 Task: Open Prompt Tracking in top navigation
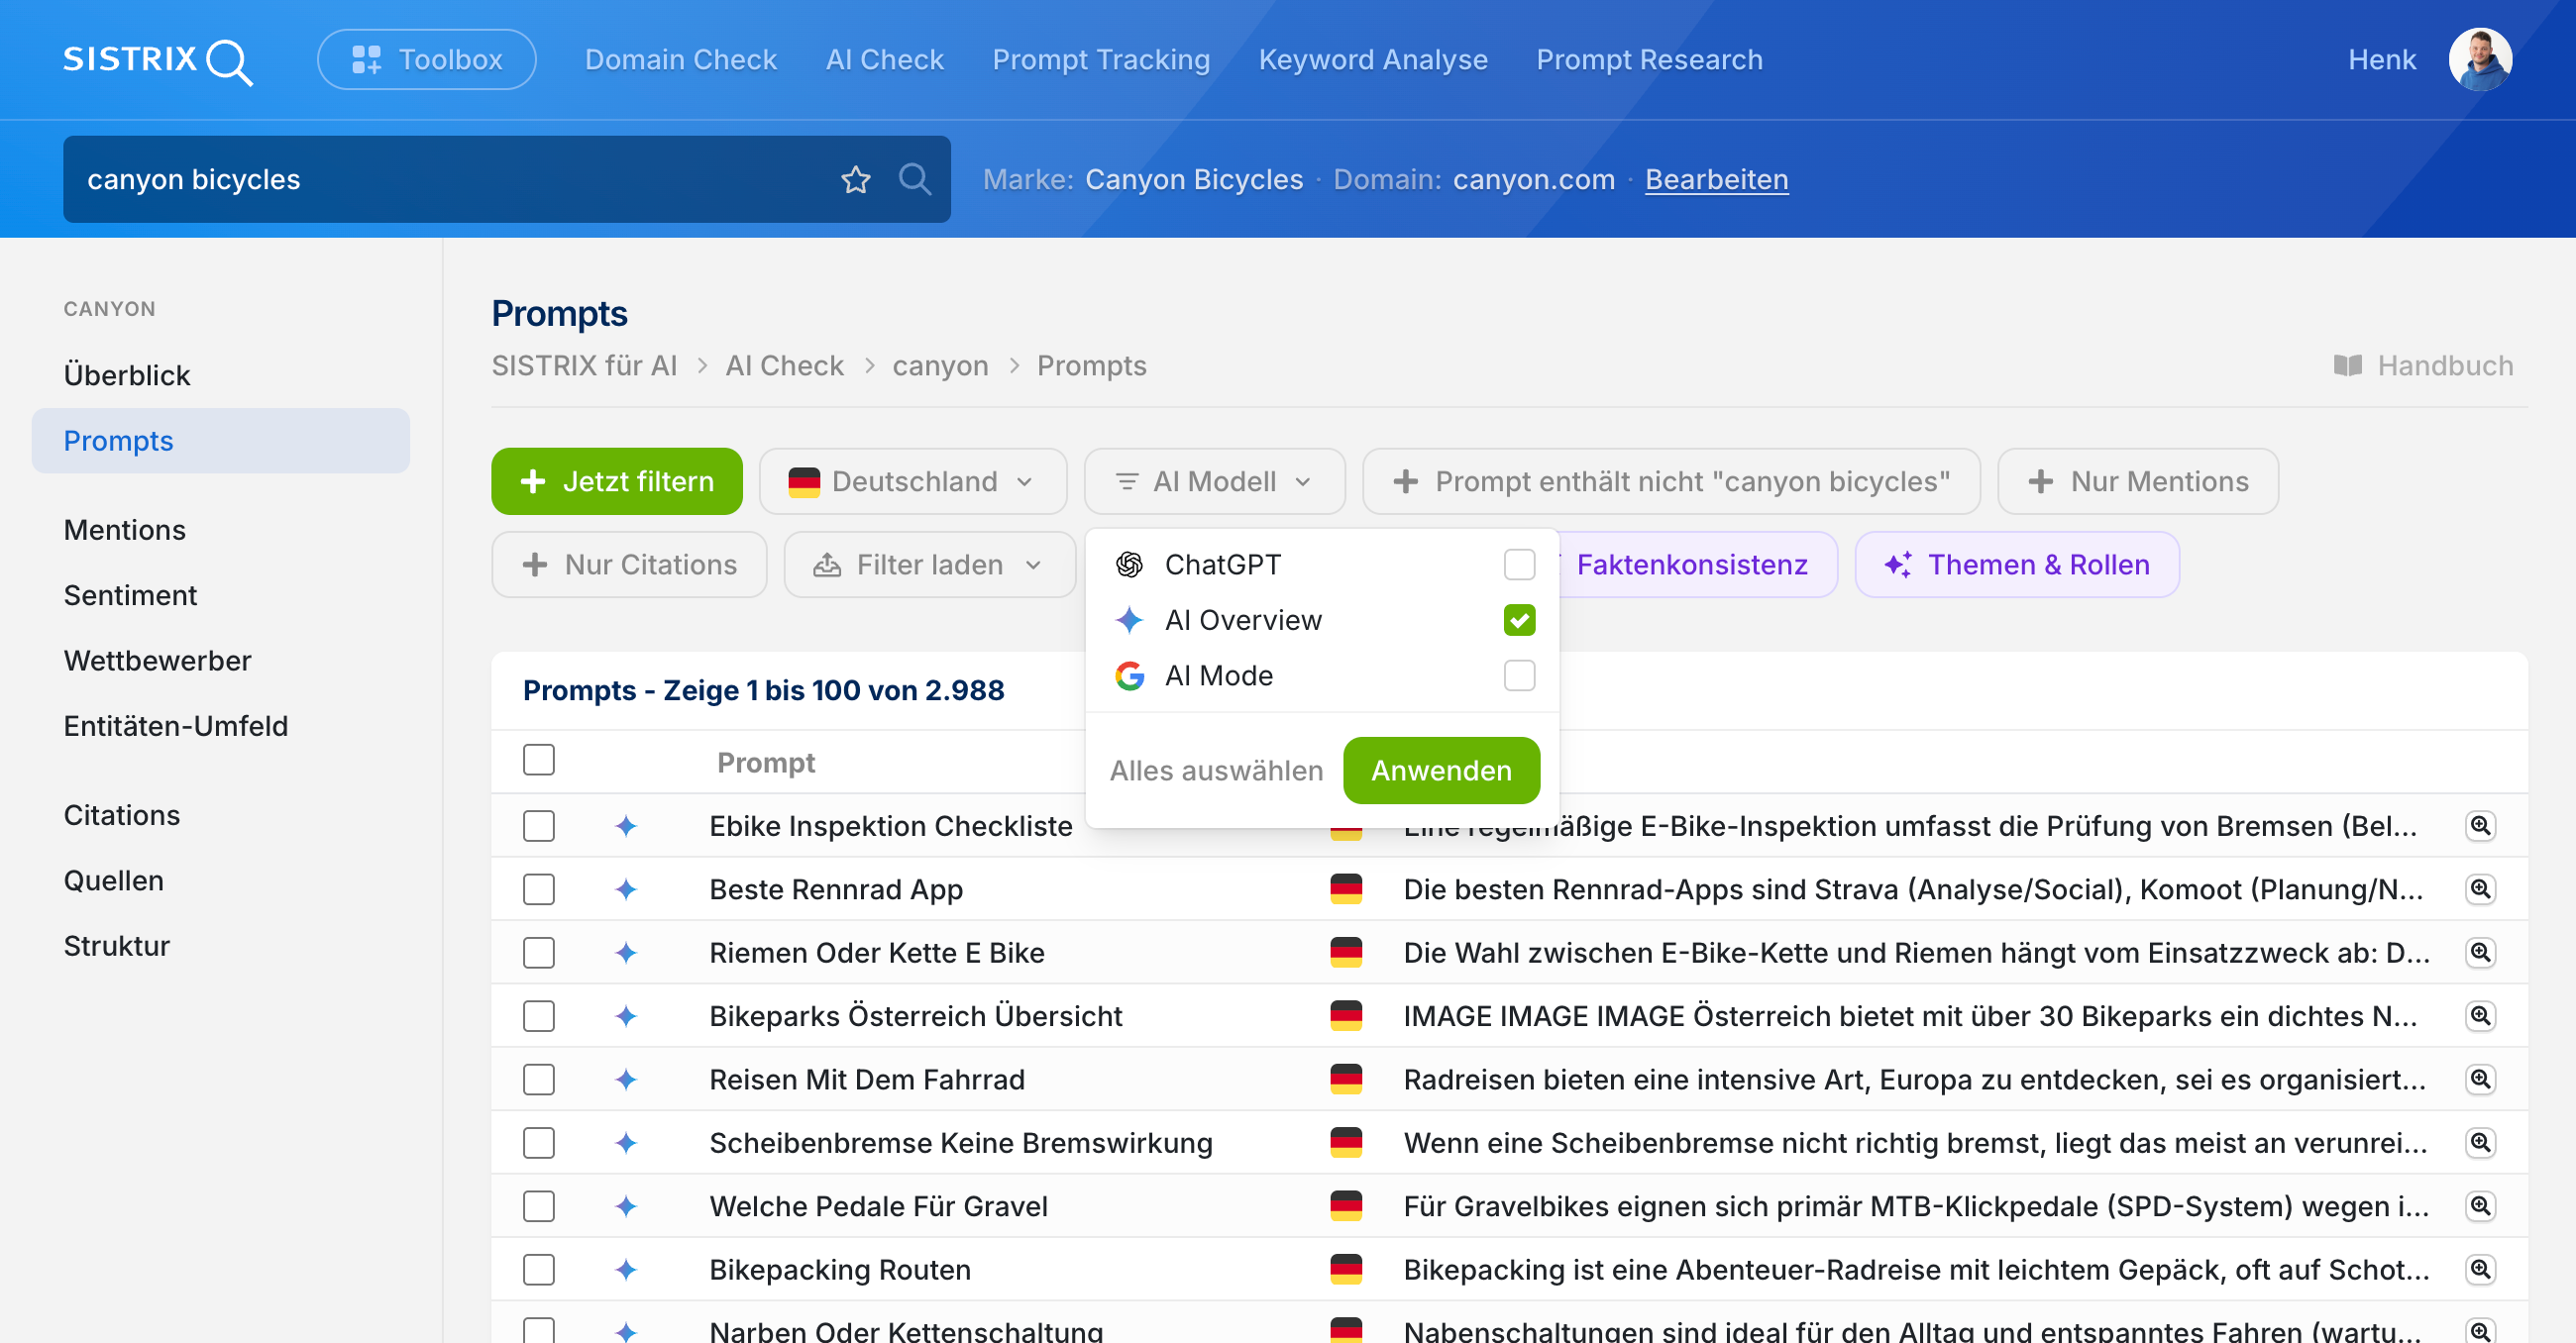(1100, 60)
